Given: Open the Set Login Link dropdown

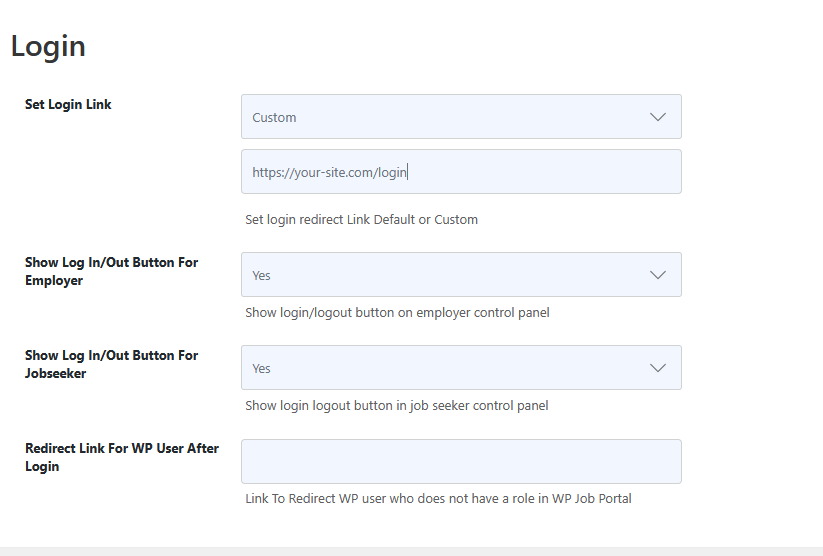Looking at the screenshot, I should point(461,117).
